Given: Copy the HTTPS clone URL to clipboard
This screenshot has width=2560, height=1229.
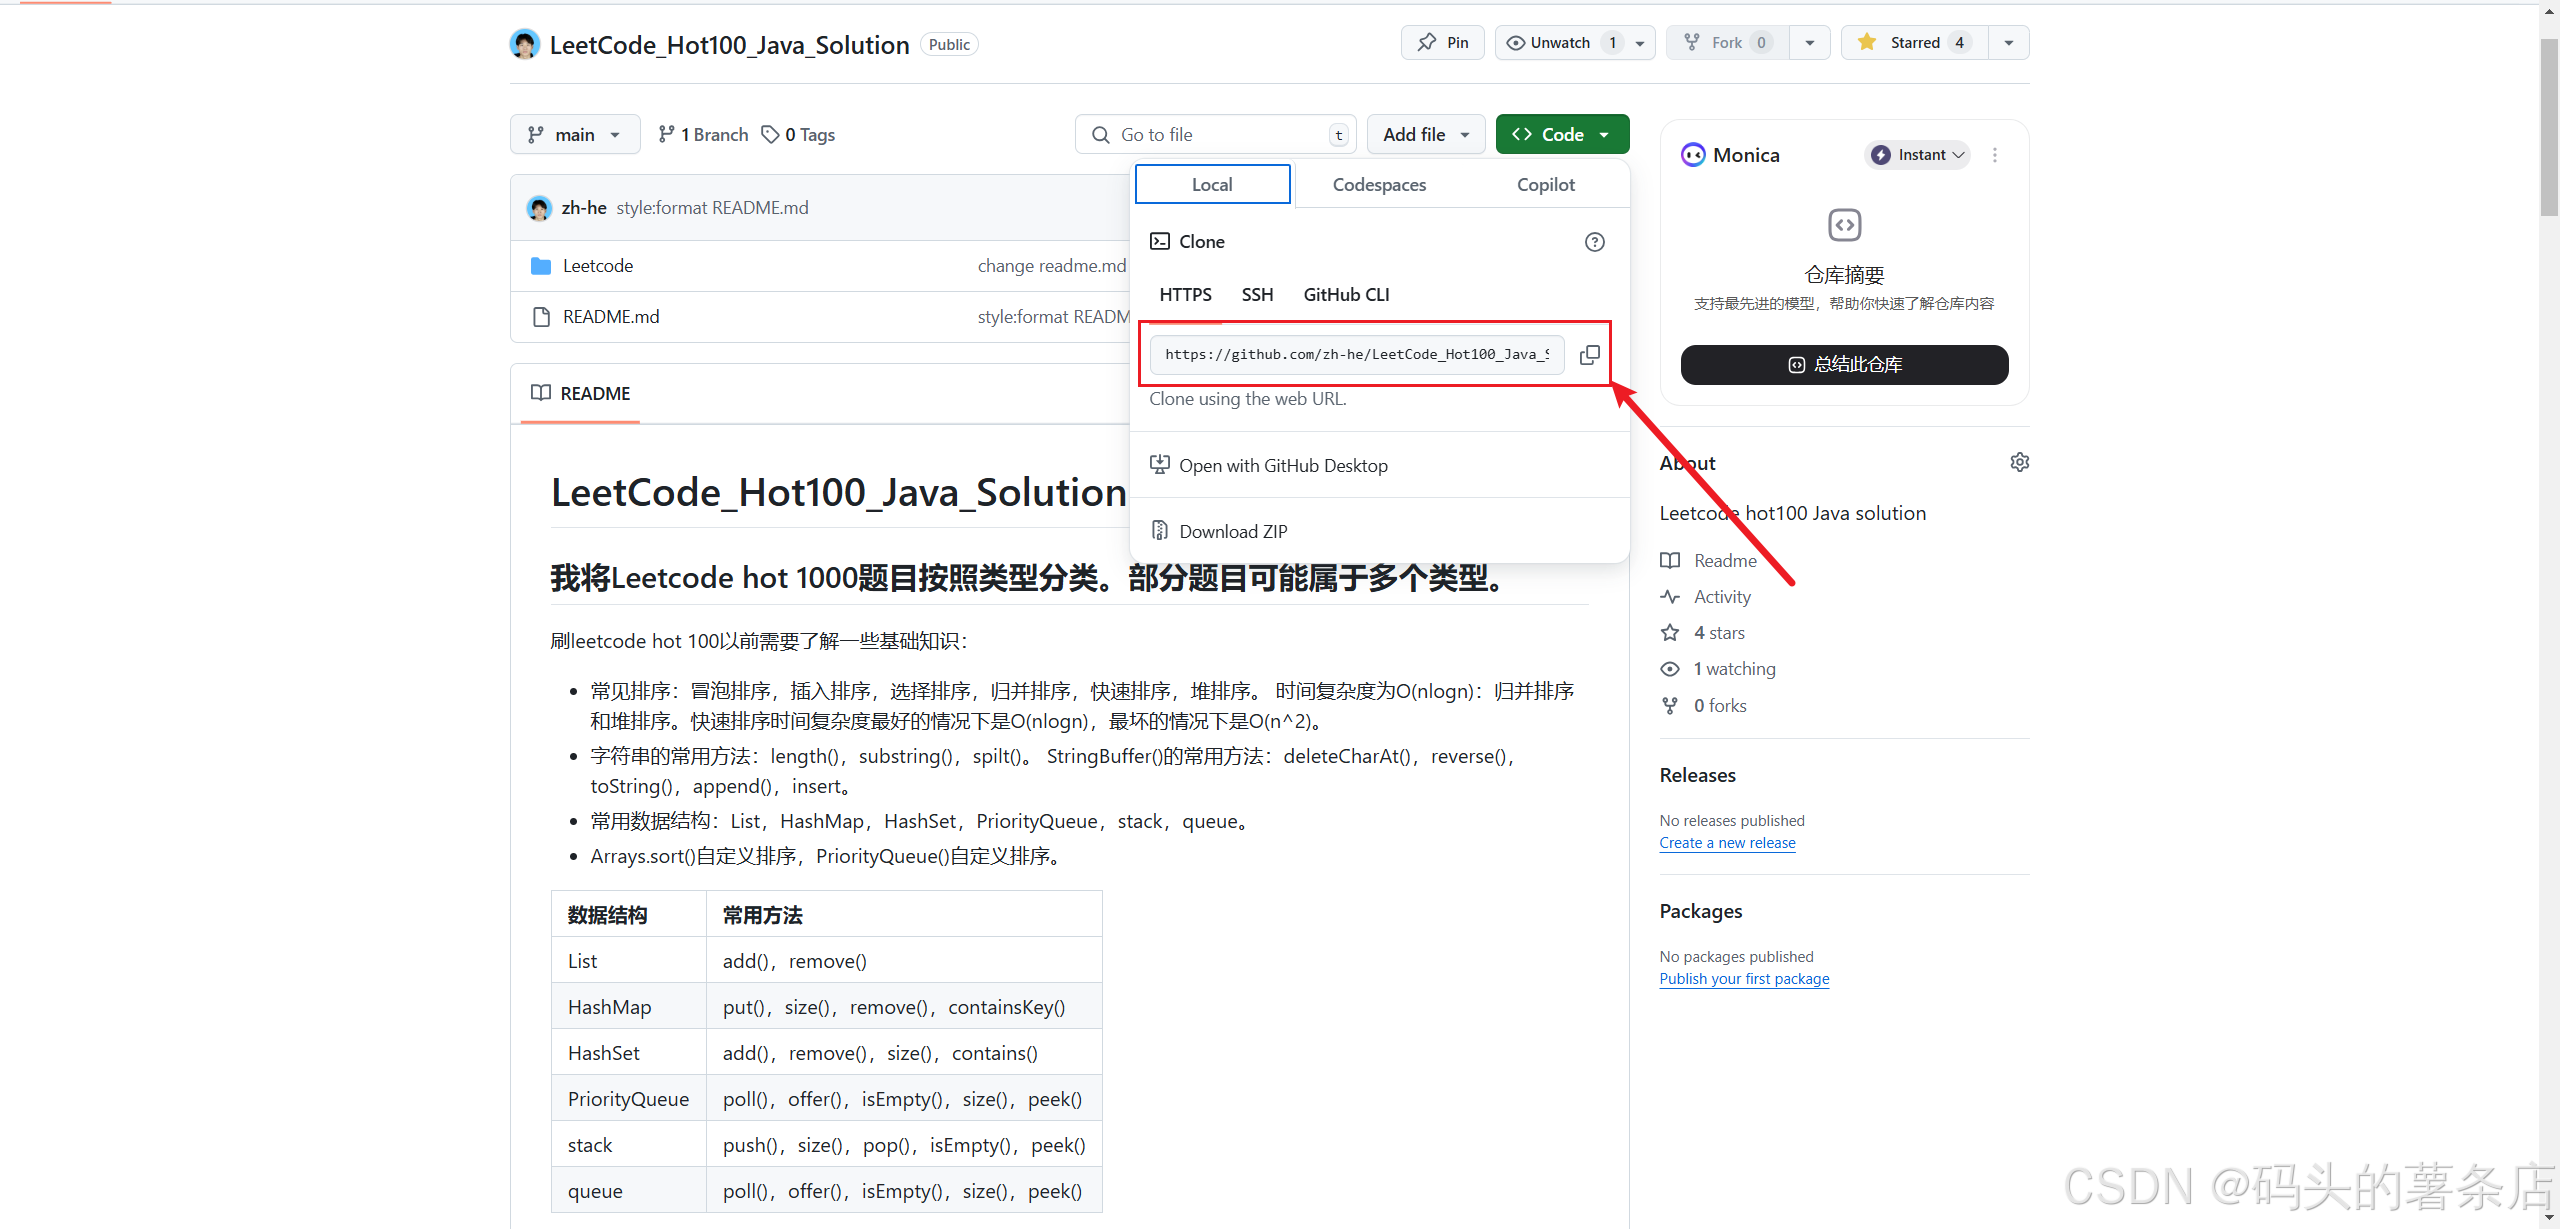Looking at the screenshot, I should 1589,355.
